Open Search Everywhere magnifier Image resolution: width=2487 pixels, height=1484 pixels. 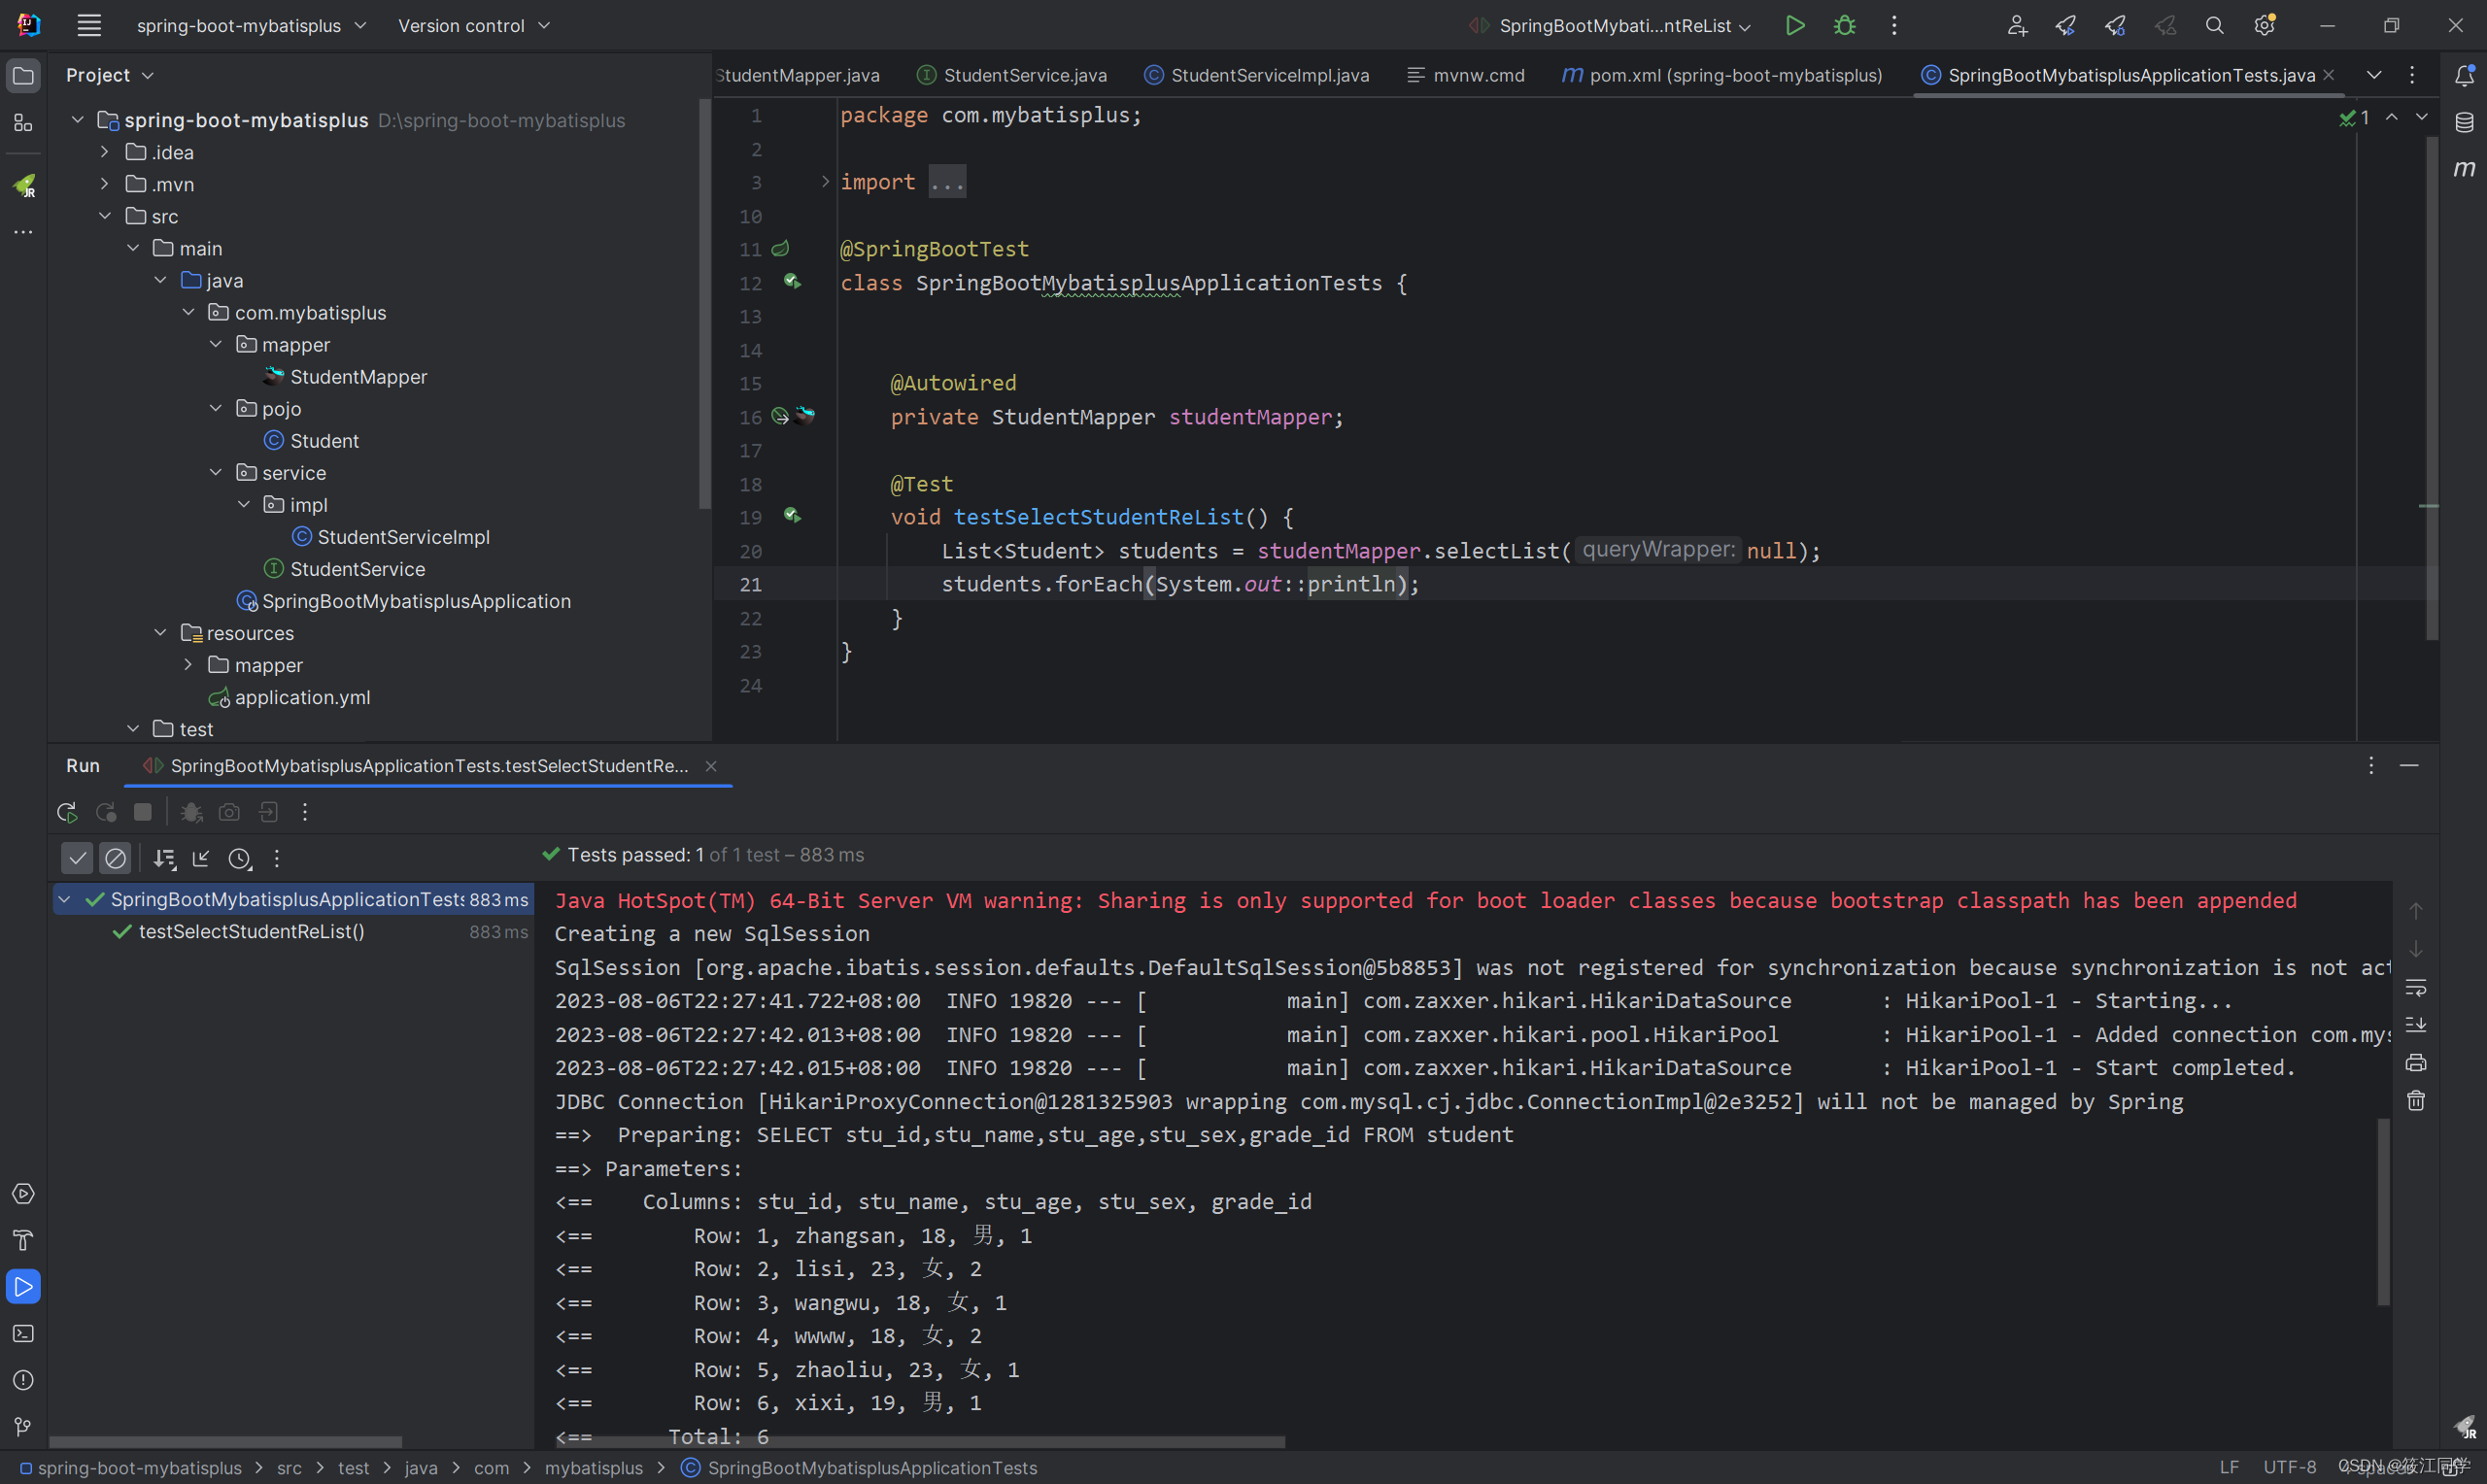2214,25
